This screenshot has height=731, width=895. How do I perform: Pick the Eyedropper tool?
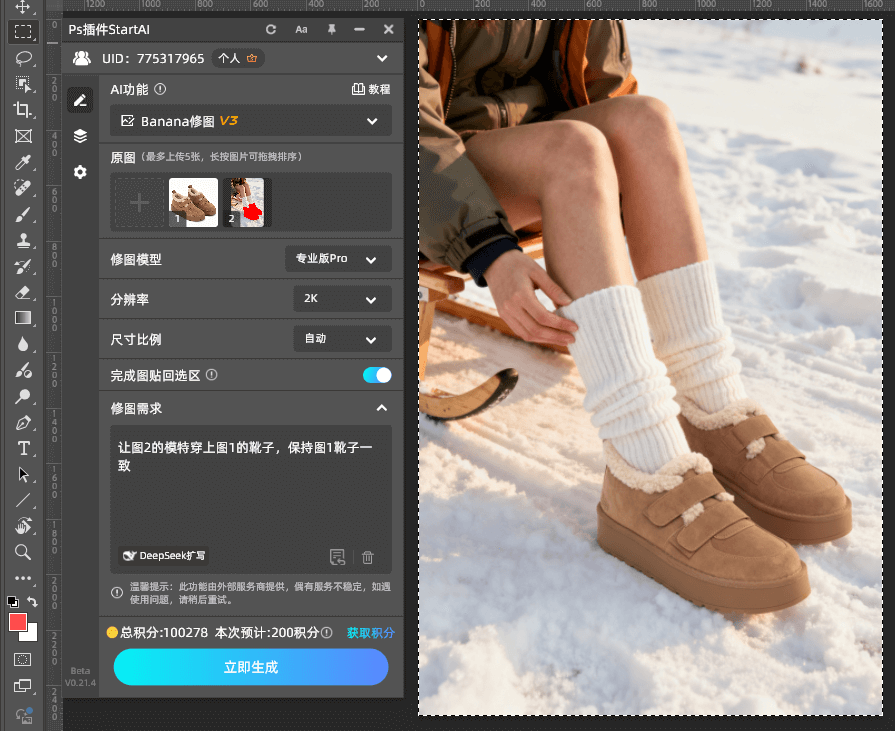point(25,162)
